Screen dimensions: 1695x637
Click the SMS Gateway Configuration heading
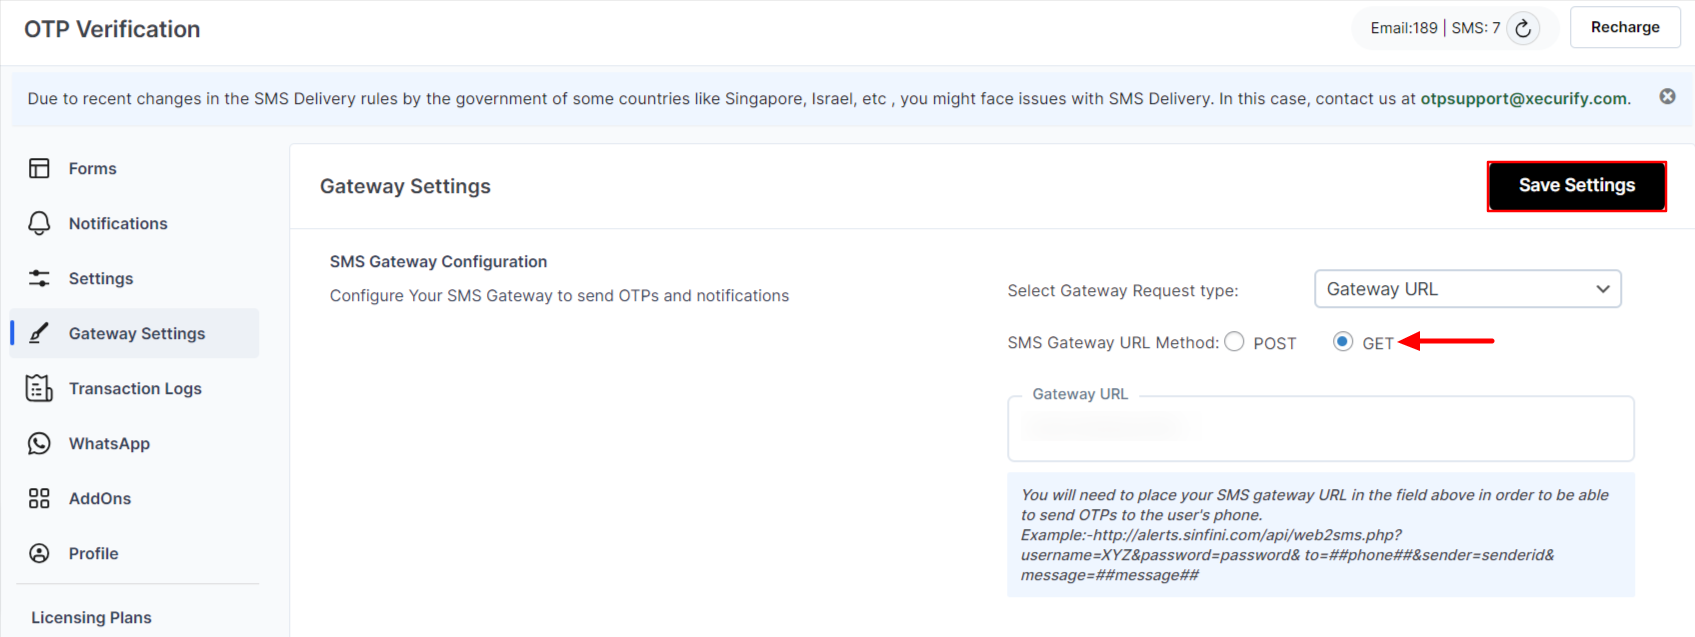pyautogui.click(x=438, y=261)
